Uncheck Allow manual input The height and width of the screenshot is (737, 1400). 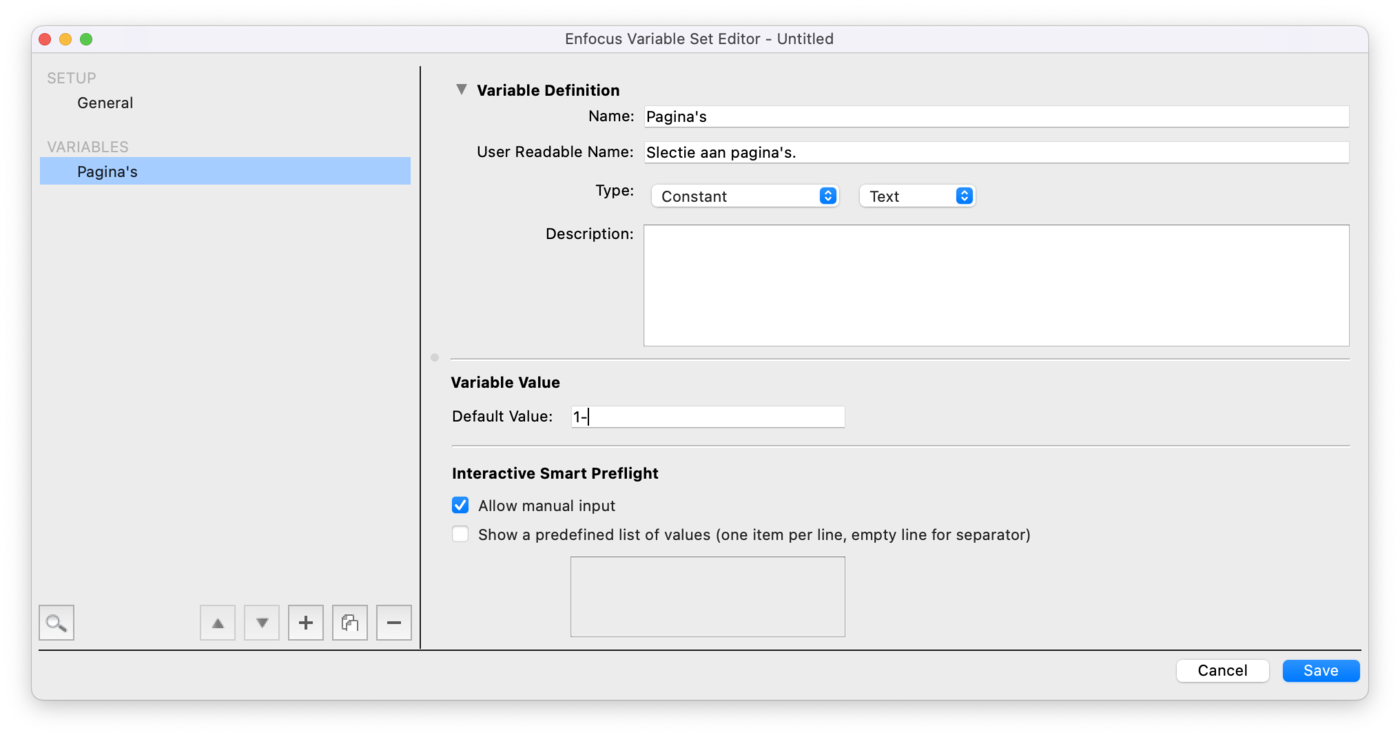[x=460, y=506]
